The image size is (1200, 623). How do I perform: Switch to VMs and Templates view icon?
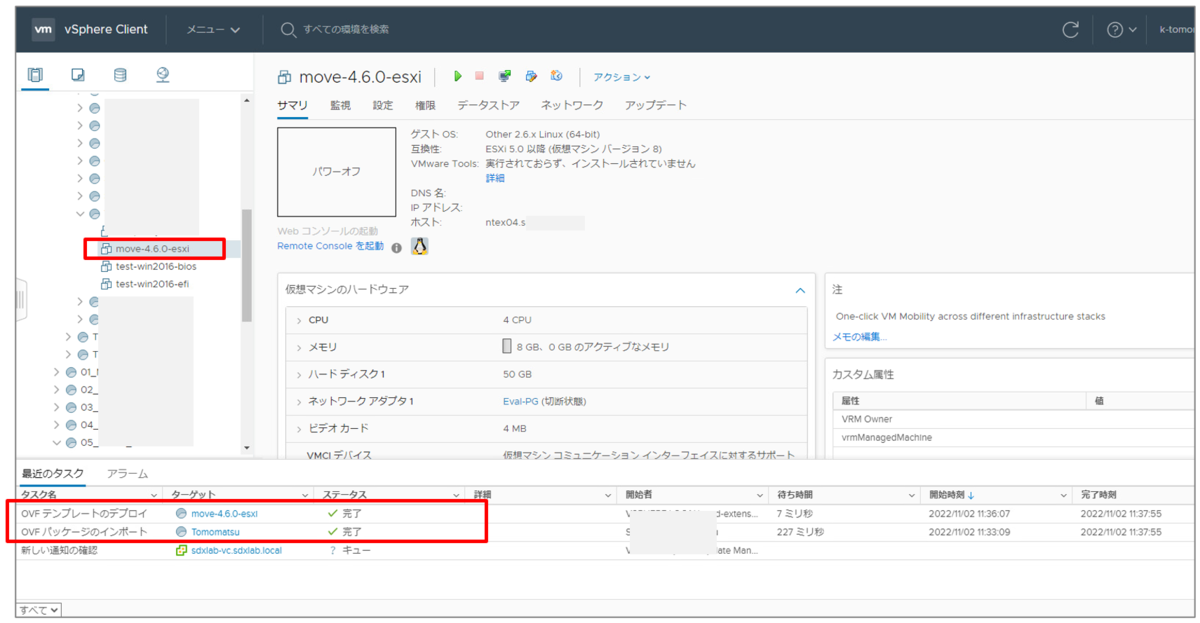(x=78, y=75)
